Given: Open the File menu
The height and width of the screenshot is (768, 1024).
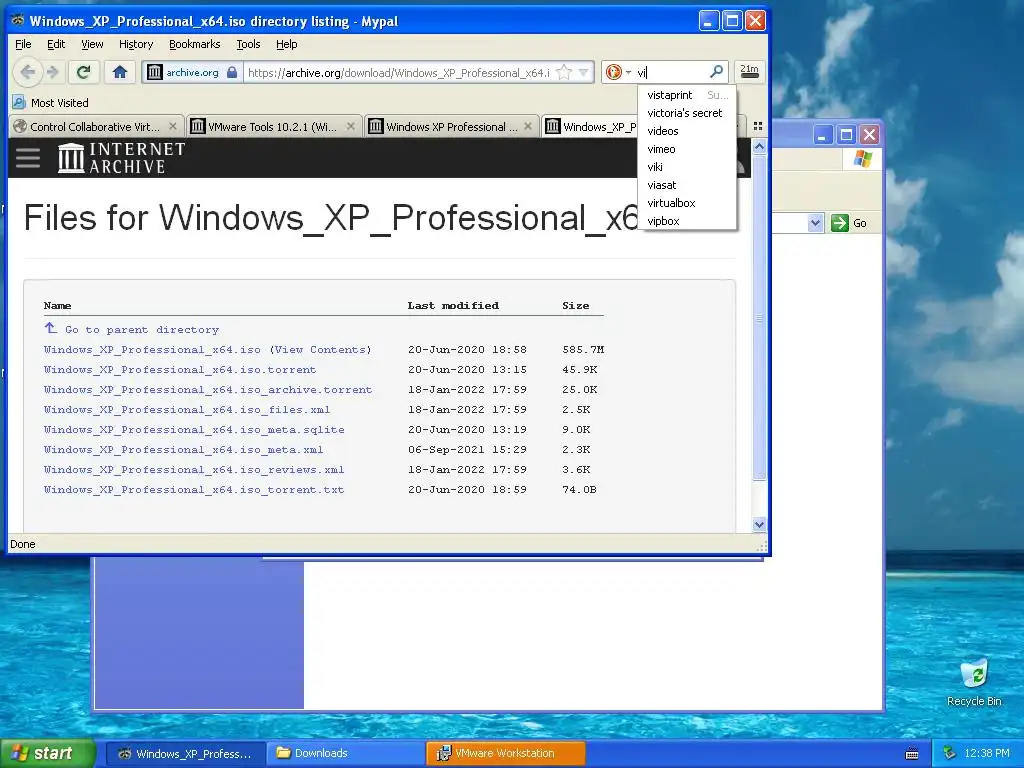Looking at the screenshot, I should tap(23, 44).
